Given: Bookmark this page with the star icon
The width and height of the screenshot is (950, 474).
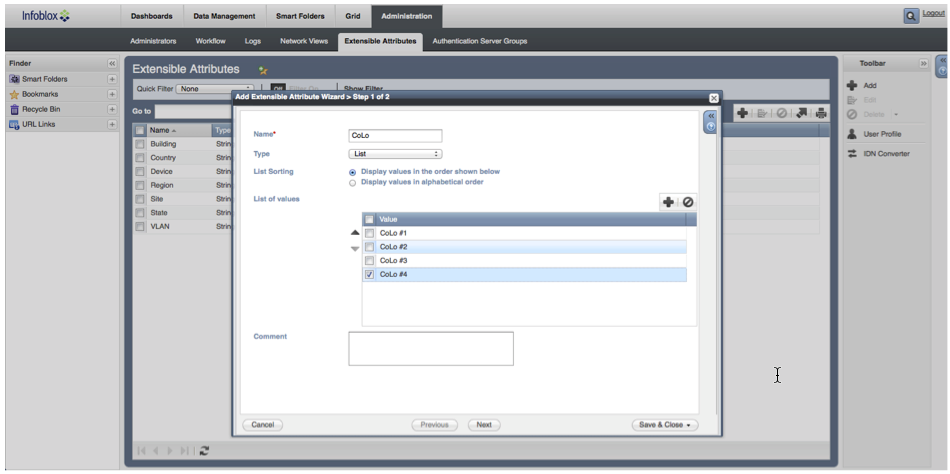Looking at the screenshot, I should (x=263, y=70).
